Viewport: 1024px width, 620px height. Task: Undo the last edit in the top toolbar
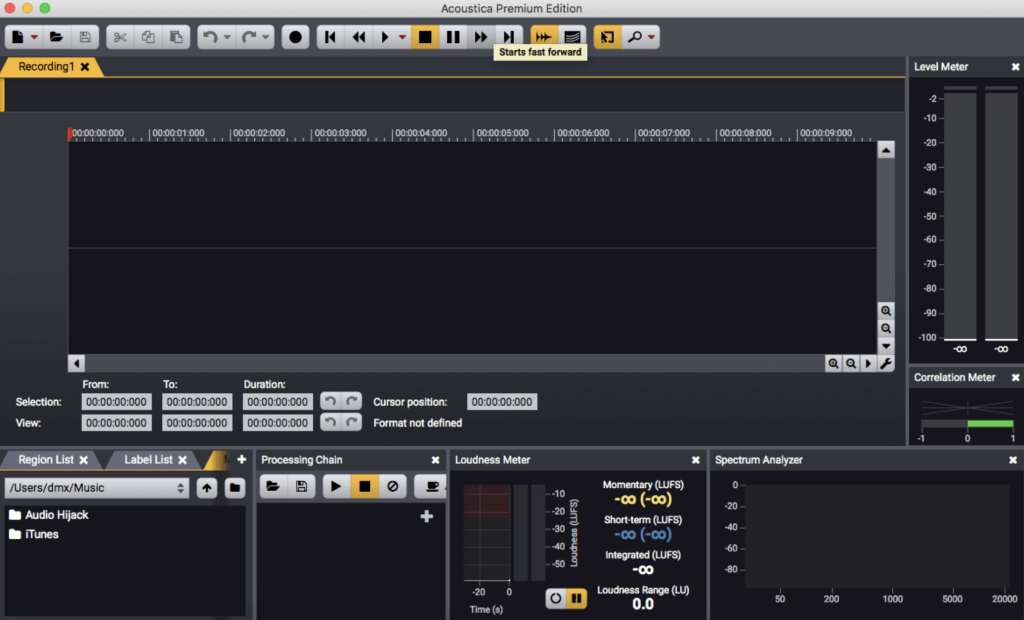(210, 37)
